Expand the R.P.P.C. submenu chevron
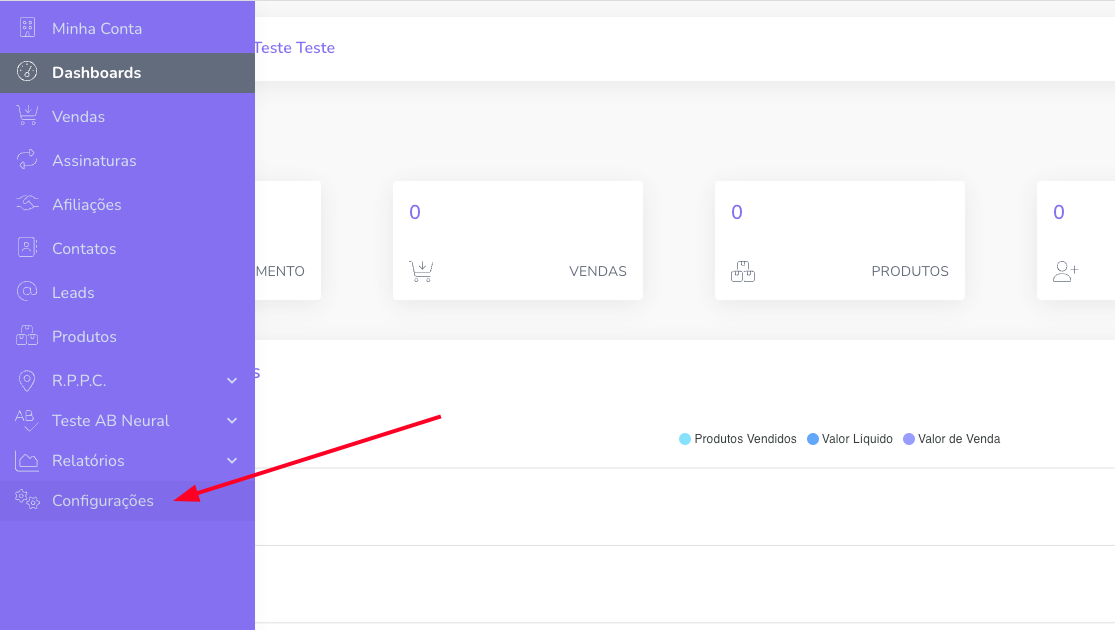The width and height of the screenshot is (1115, 630). click(232, 381)
